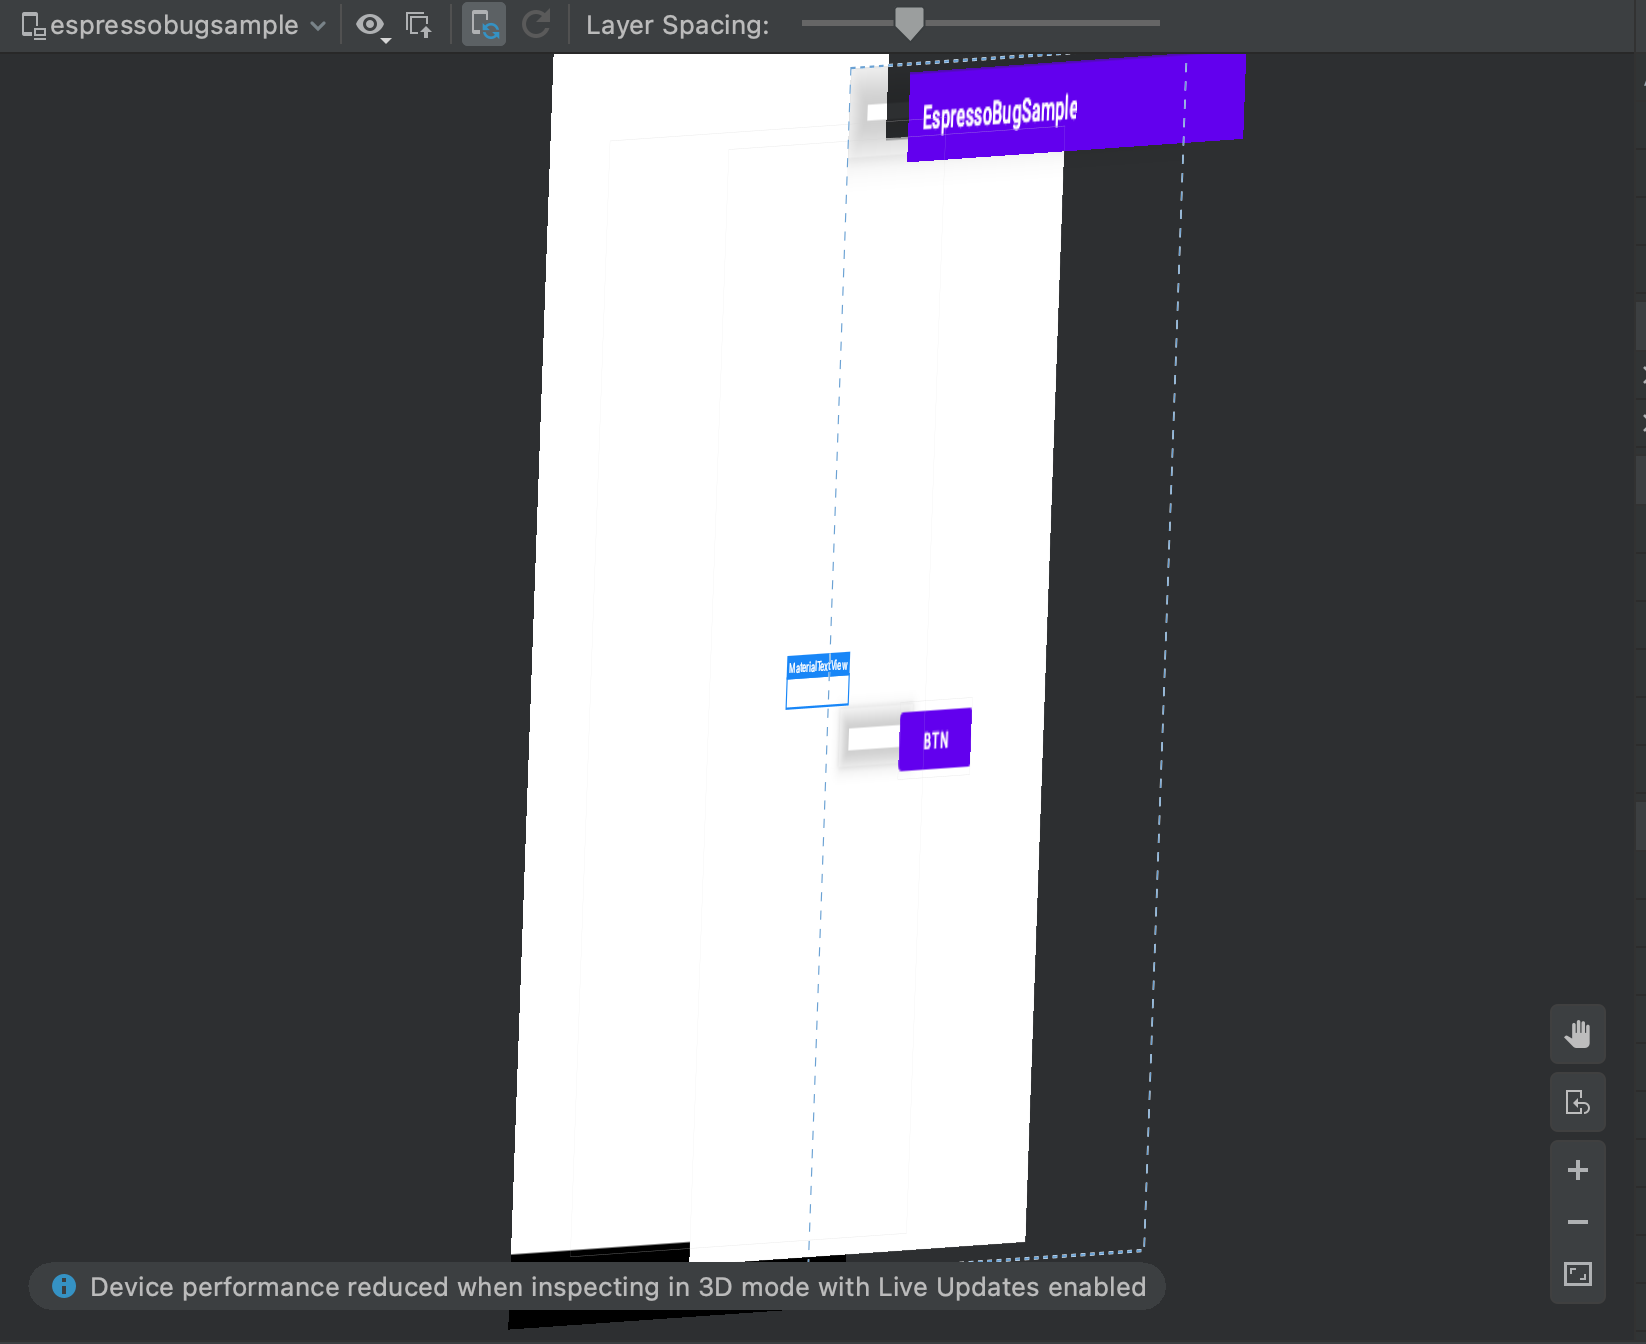Select the EspressoBugSample toolbar layer

coord(1076,108)
